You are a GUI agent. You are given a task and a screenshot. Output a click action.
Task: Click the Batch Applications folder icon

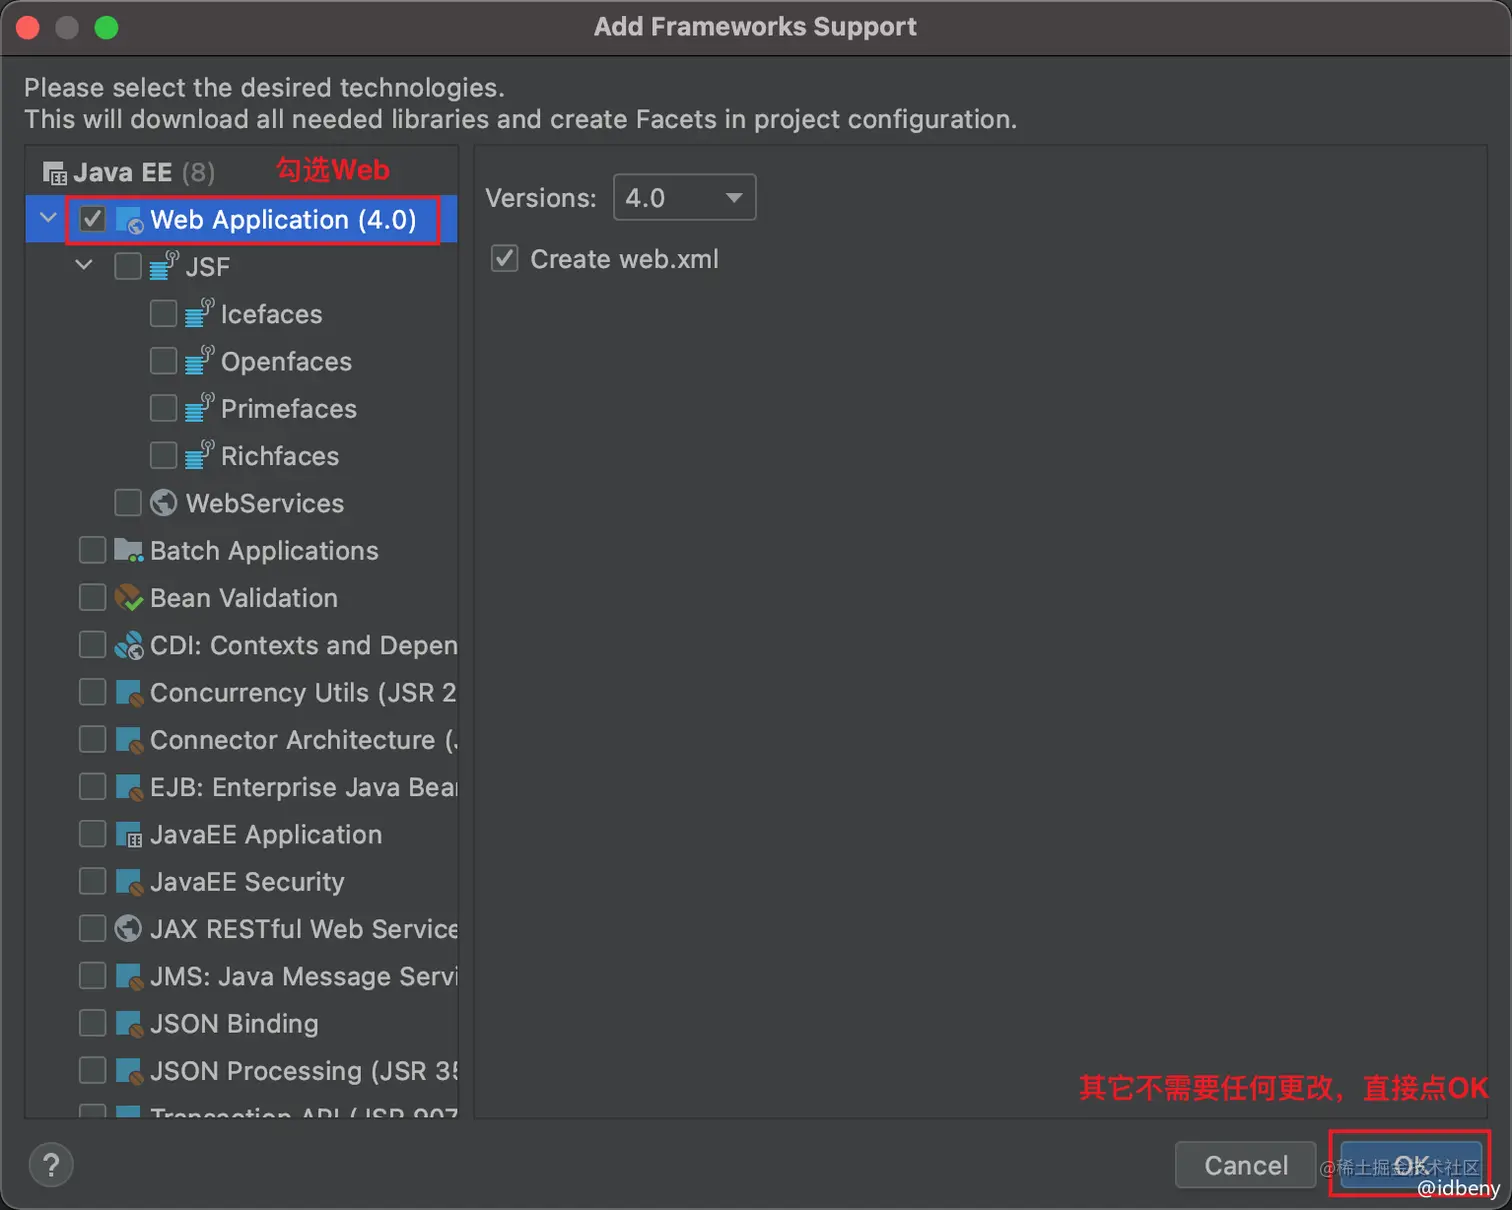click(x=129, y=550)
